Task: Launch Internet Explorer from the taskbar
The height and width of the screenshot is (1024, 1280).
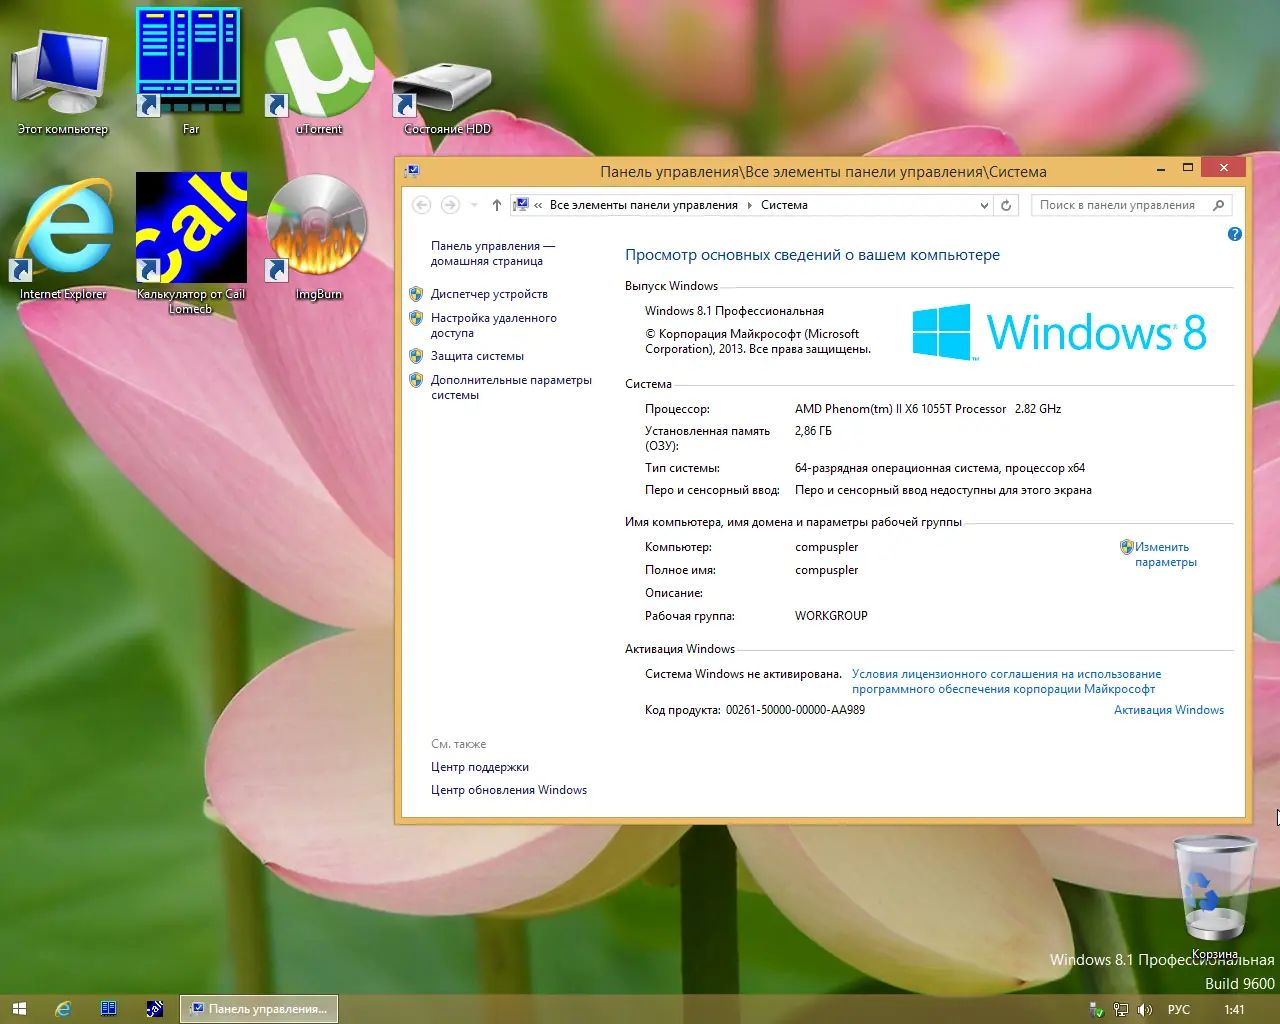Action: click(63, 1009)
